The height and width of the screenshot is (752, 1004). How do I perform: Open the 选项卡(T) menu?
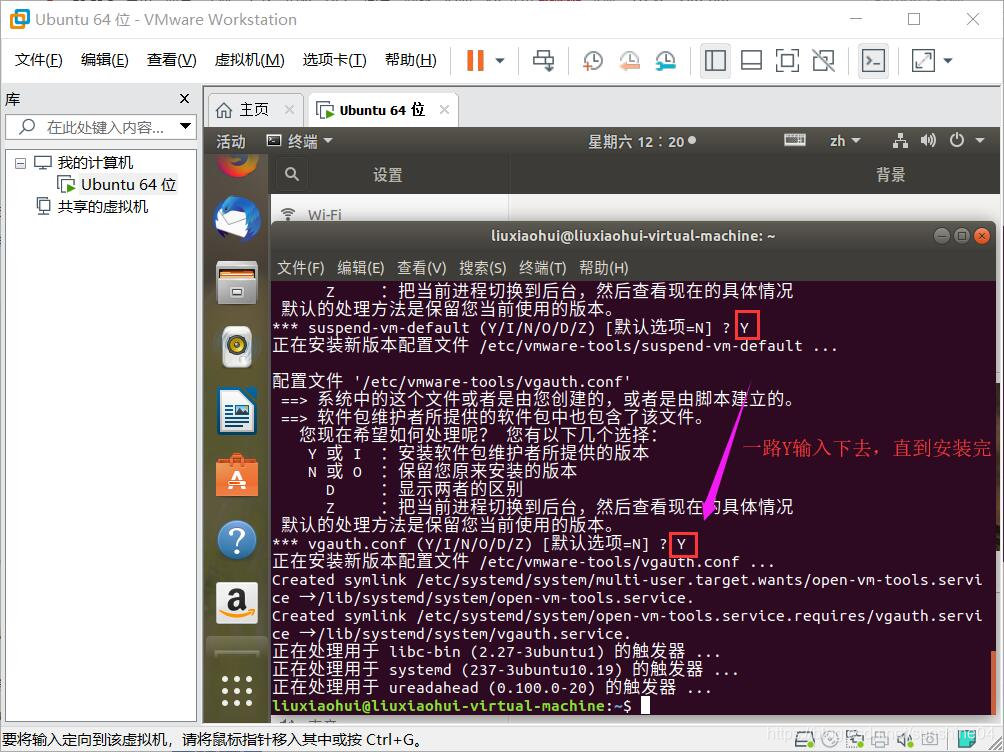tap(334, 60)
